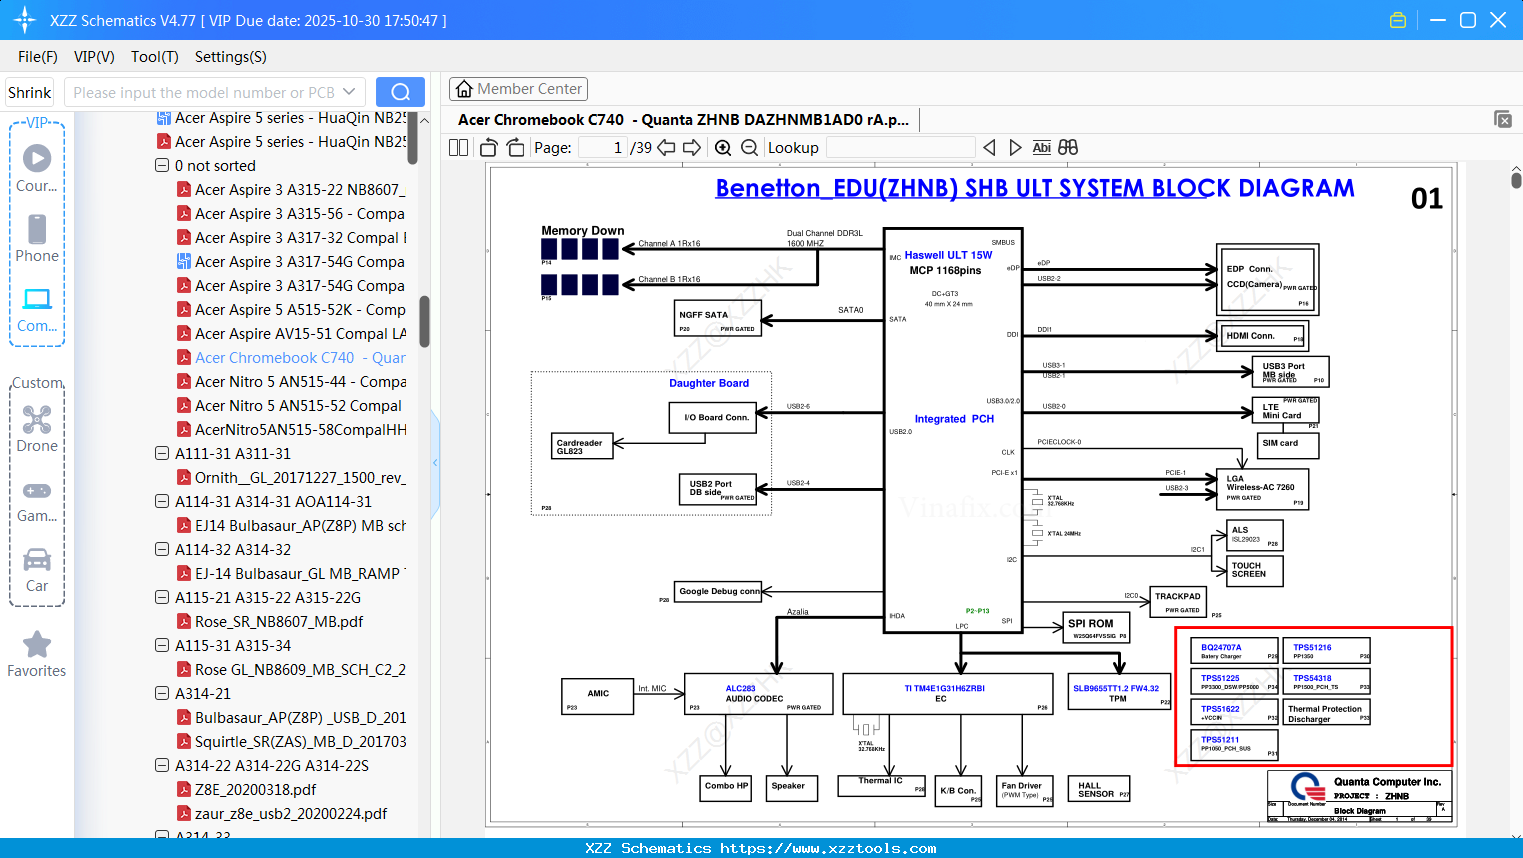This screenshot has height=858, width=1523.
Task: Go to previous page arrow
Action: [x=666, y=148]
